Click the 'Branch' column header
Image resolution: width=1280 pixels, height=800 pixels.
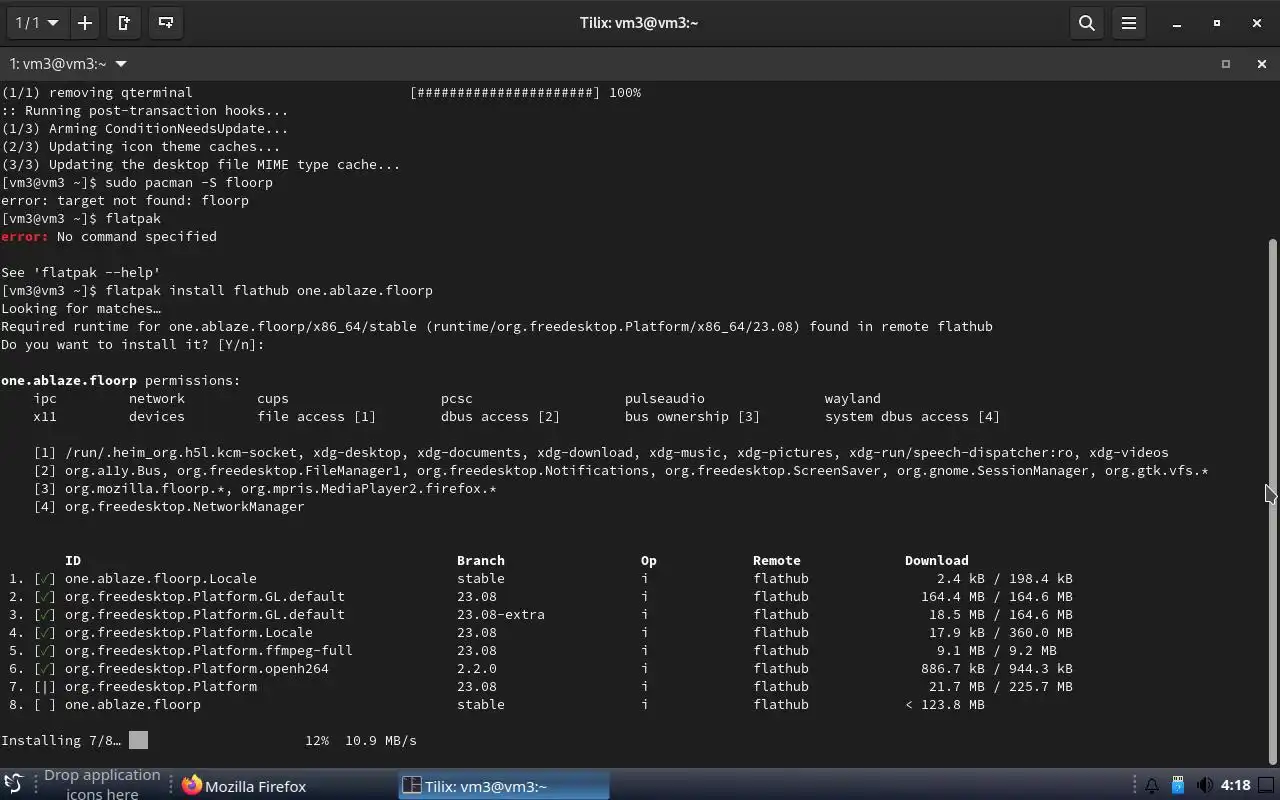point(481,560)
